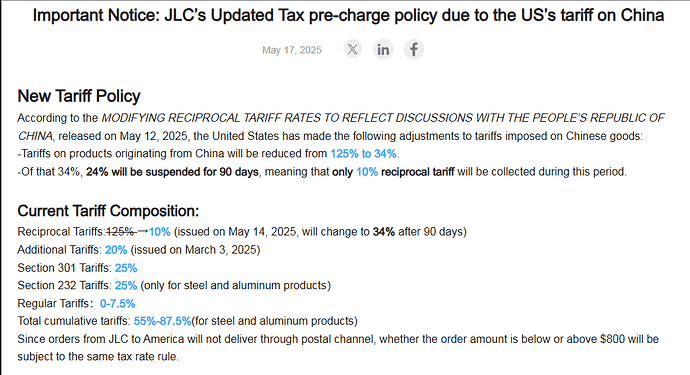Click the bold '34%' after 'will change to'
690x375 pixels.
pyautogui.click(x=384, y=232)
